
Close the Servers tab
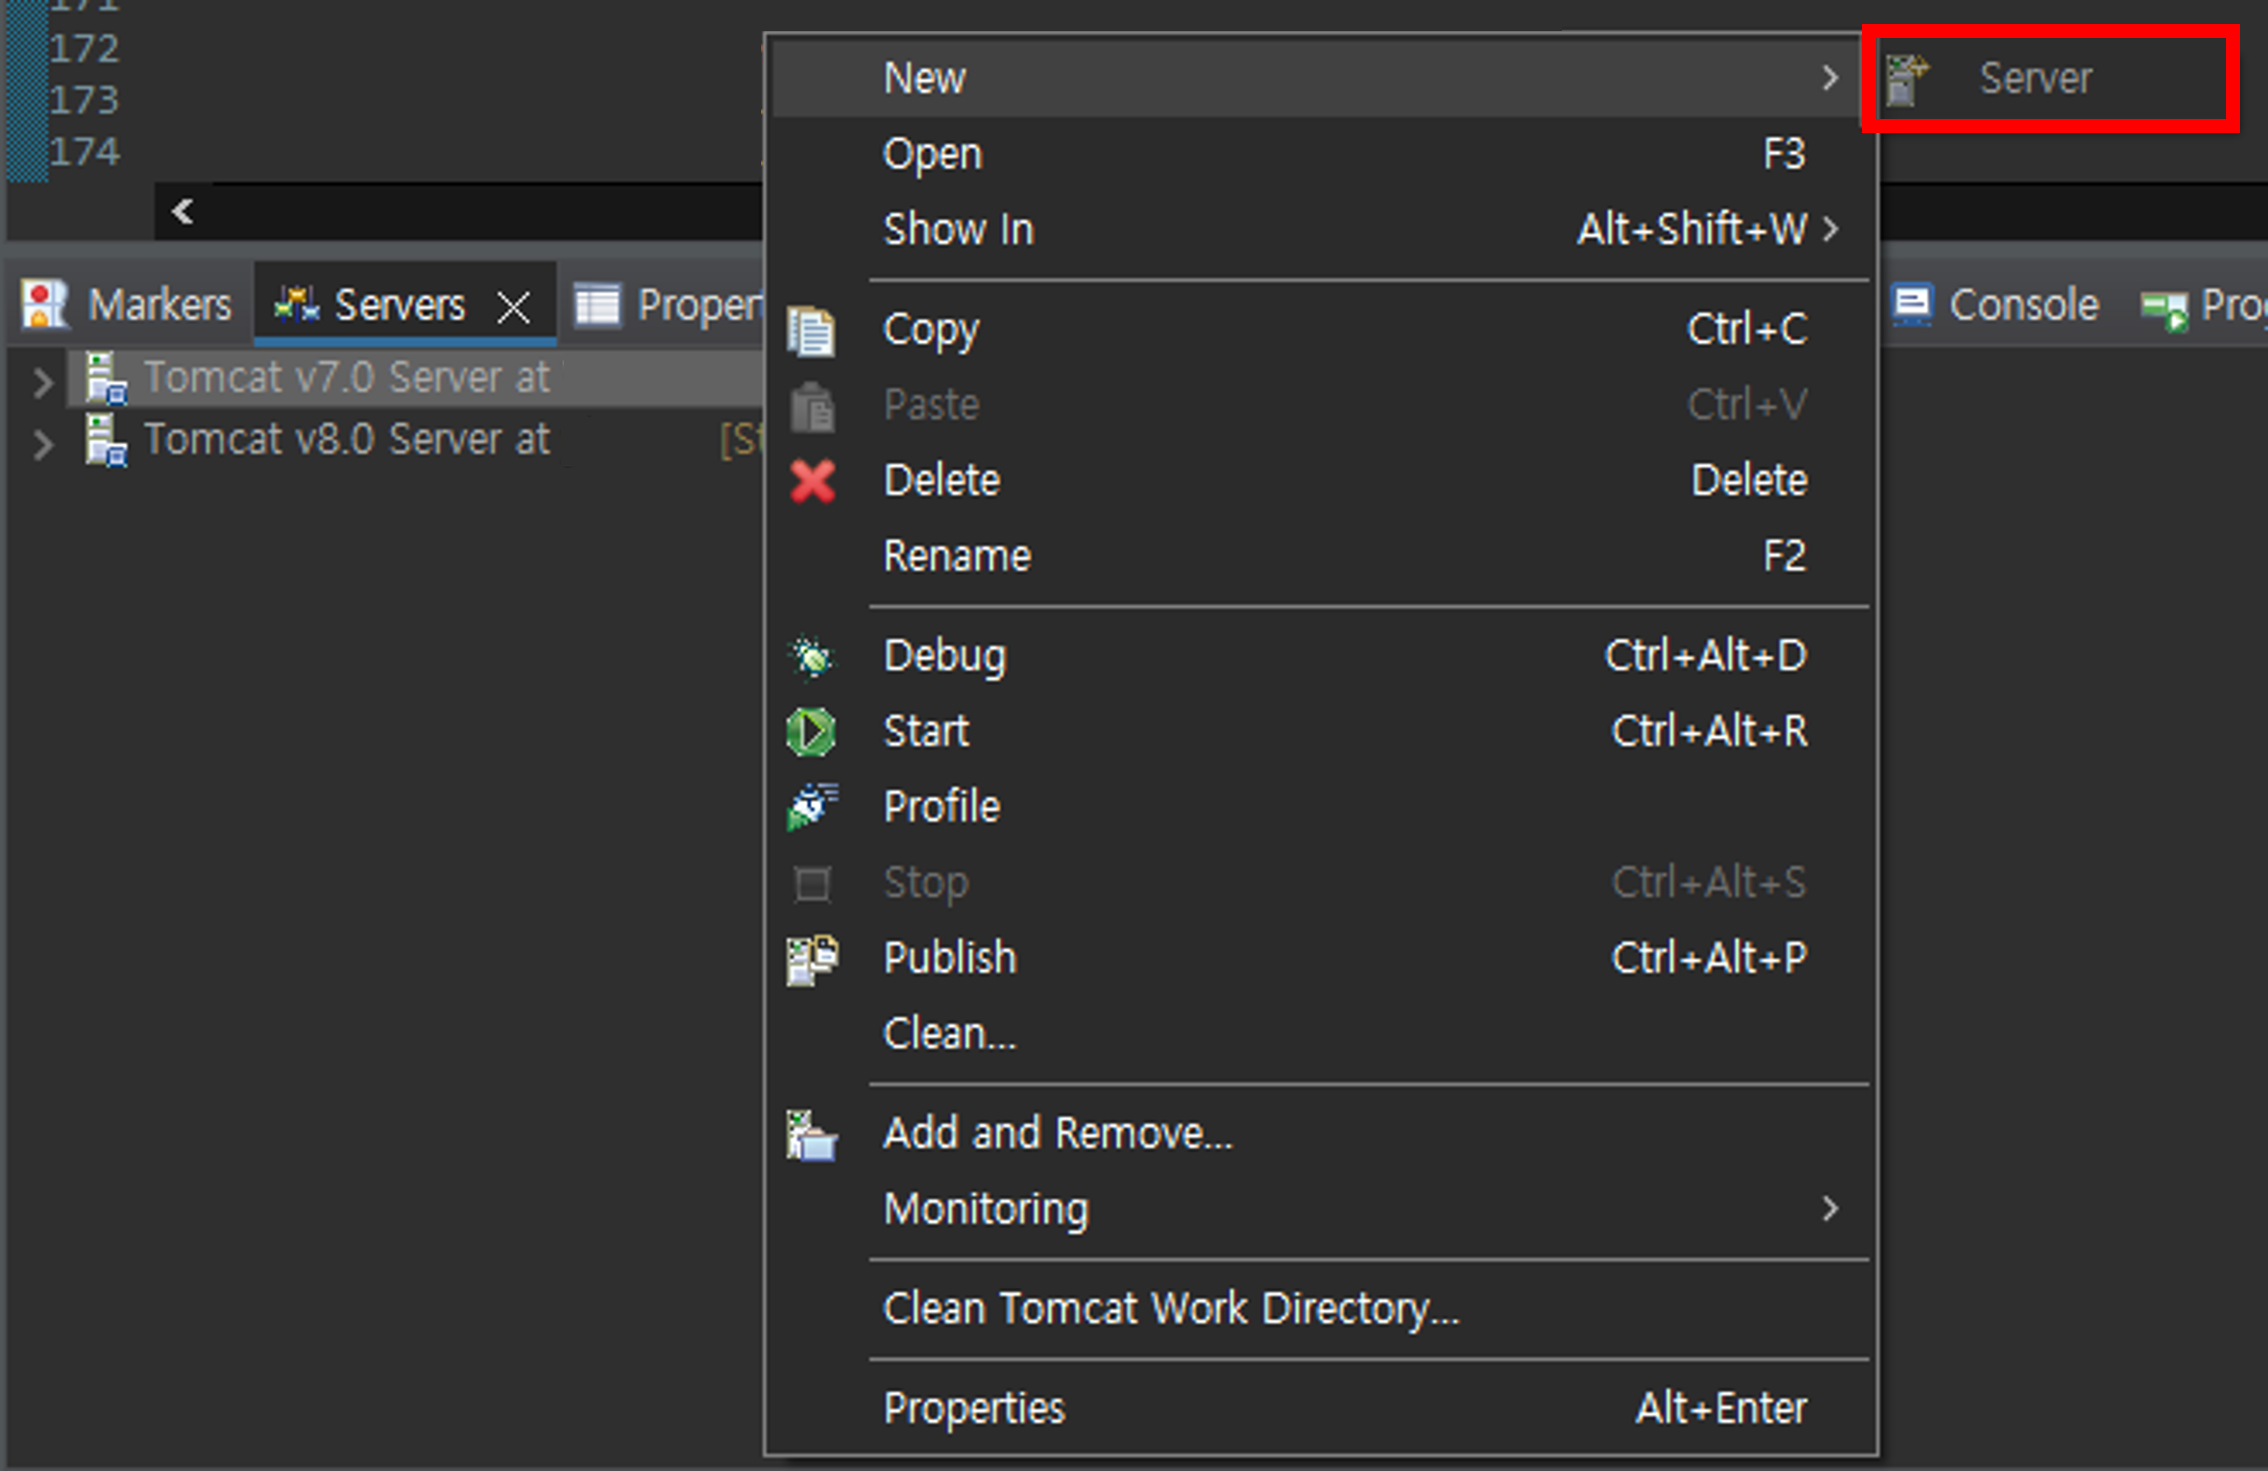click(x=514, y=307)
